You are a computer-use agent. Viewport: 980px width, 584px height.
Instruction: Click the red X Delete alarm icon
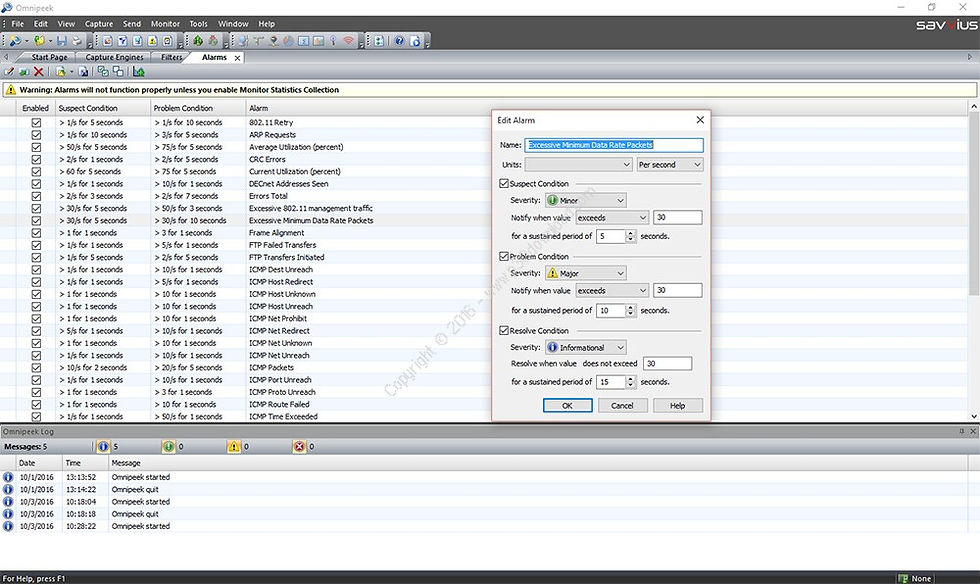coord(39,72)
